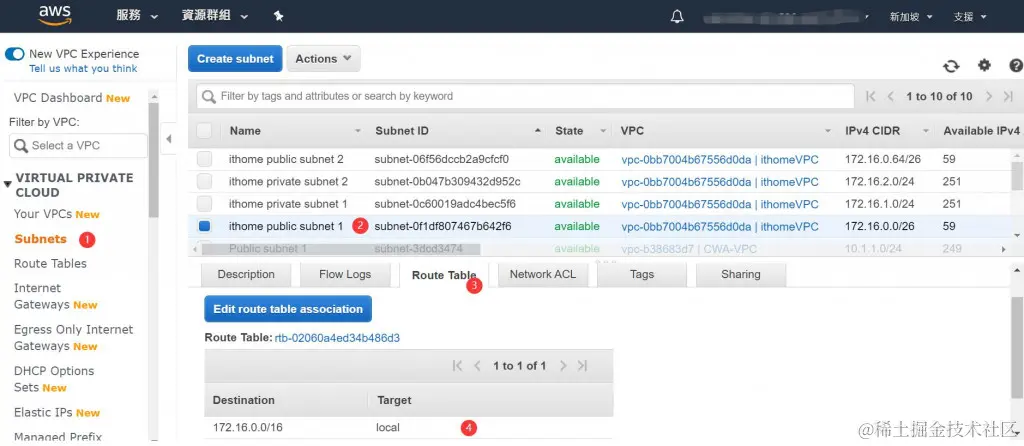Screen dimensions: 1024x446
Task: Click Edit route table association button
Action: 288,309
